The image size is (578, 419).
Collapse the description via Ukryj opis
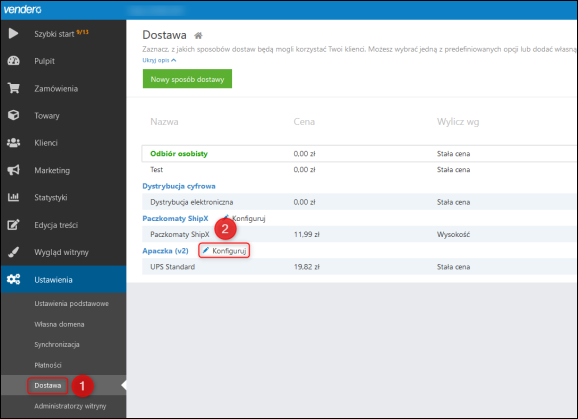point(159,60)
